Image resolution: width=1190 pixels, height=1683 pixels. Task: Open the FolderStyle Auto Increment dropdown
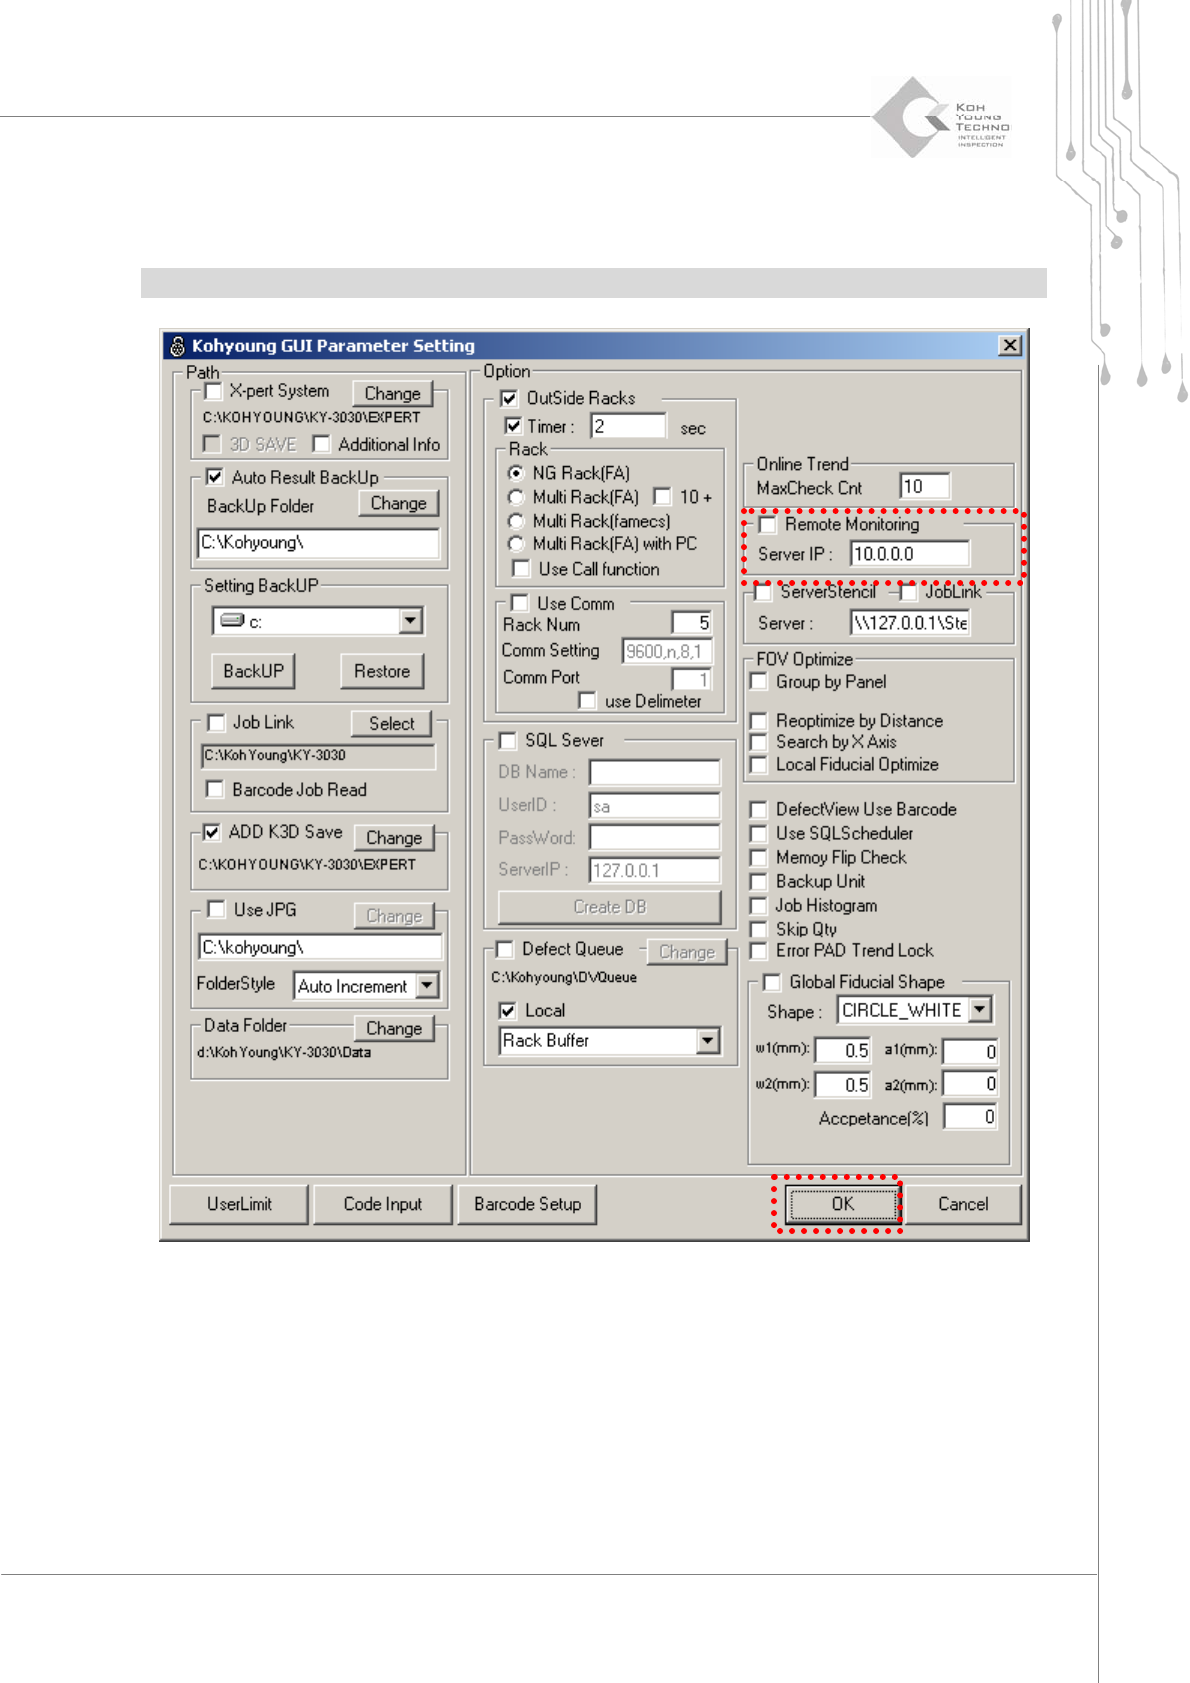(x=427, y=986)
